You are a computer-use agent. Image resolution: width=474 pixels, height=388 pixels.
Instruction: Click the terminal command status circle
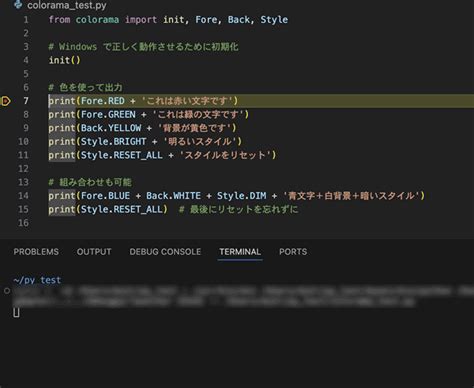[x=7, y=291]
